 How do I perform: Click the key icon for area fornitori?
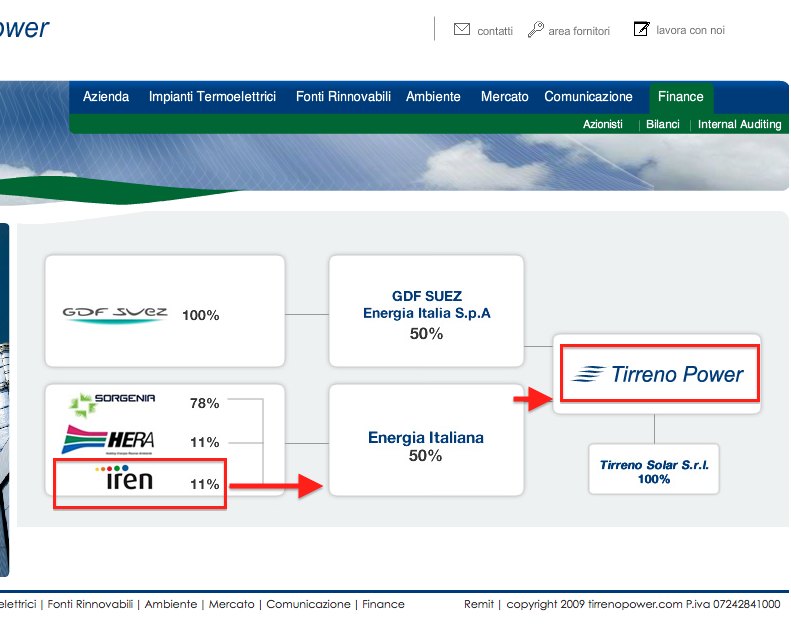click(x=536, y=30)
